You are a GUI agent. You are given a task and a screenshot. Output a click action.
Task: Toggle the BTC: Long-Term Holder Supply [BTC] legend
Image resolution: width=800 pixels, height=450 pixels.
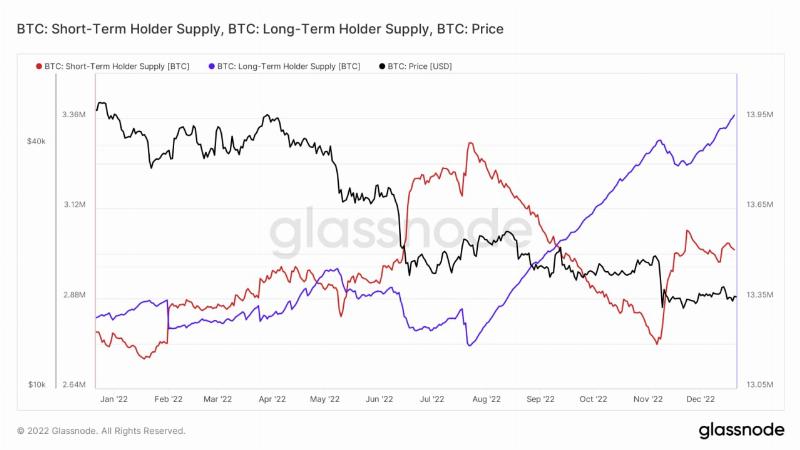point(285,66)
